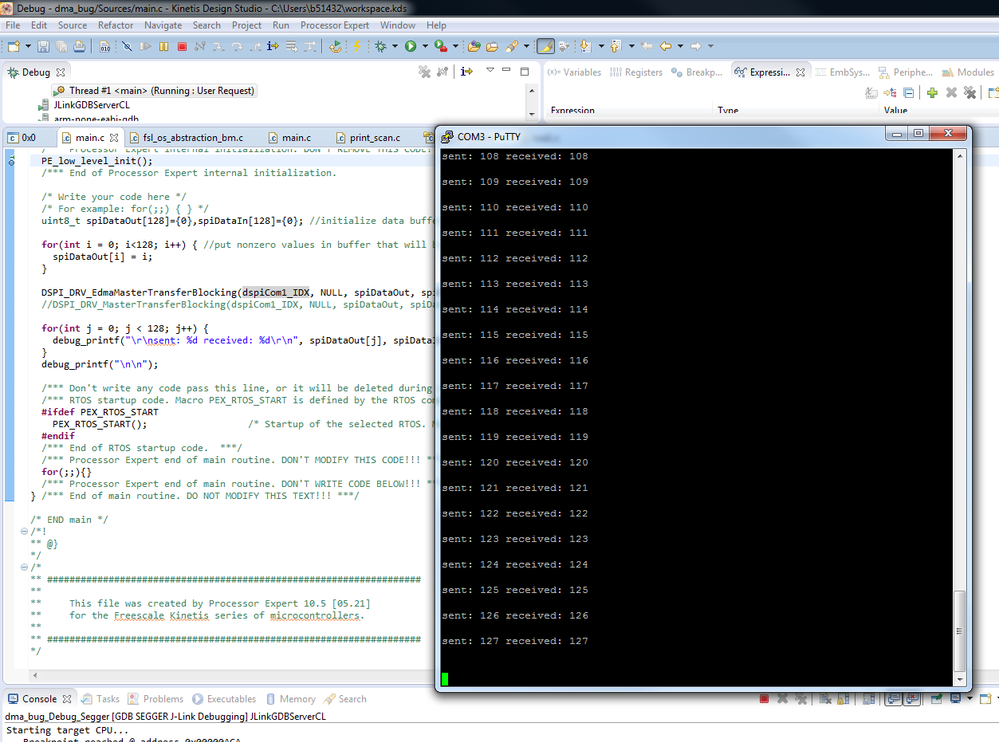999x742 pixels.
Task: Click the Next Annotation icon
Action: pos(586,46)
